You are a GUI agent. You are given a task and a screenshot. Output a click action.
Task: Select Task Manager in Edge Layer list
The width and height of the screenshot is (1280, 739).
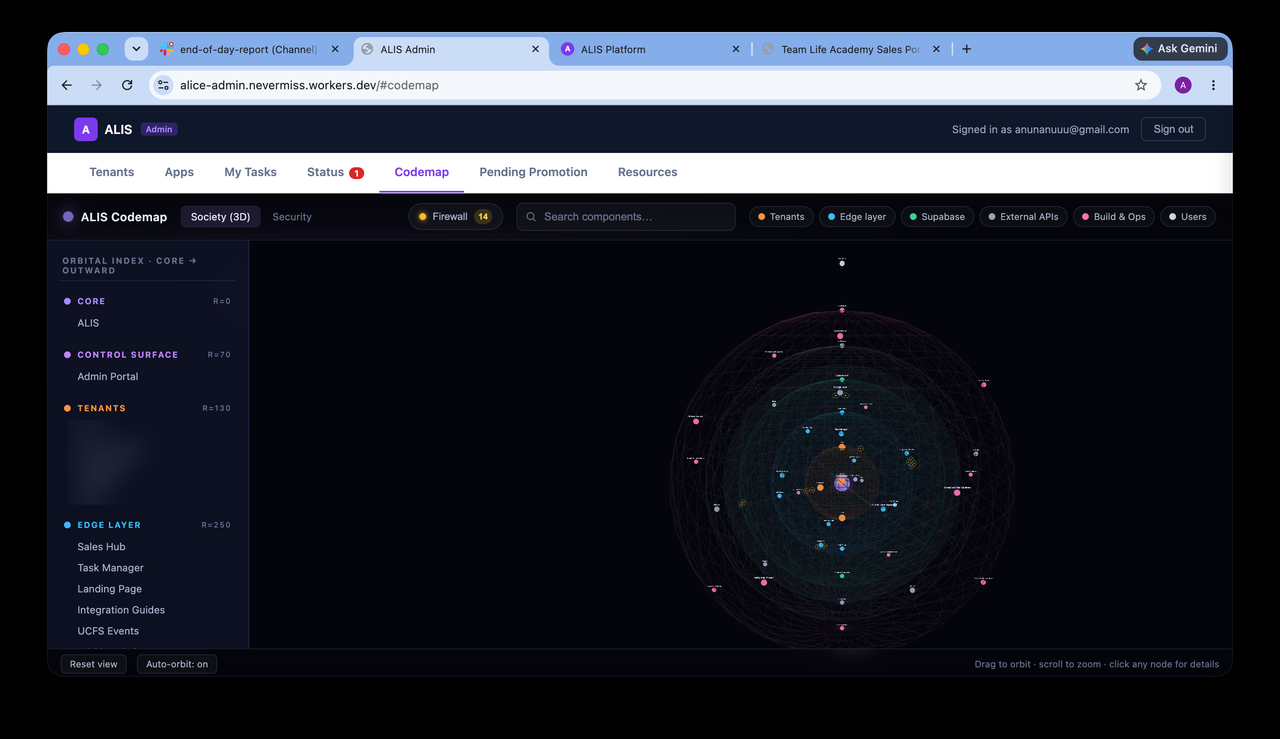[110, 568]
